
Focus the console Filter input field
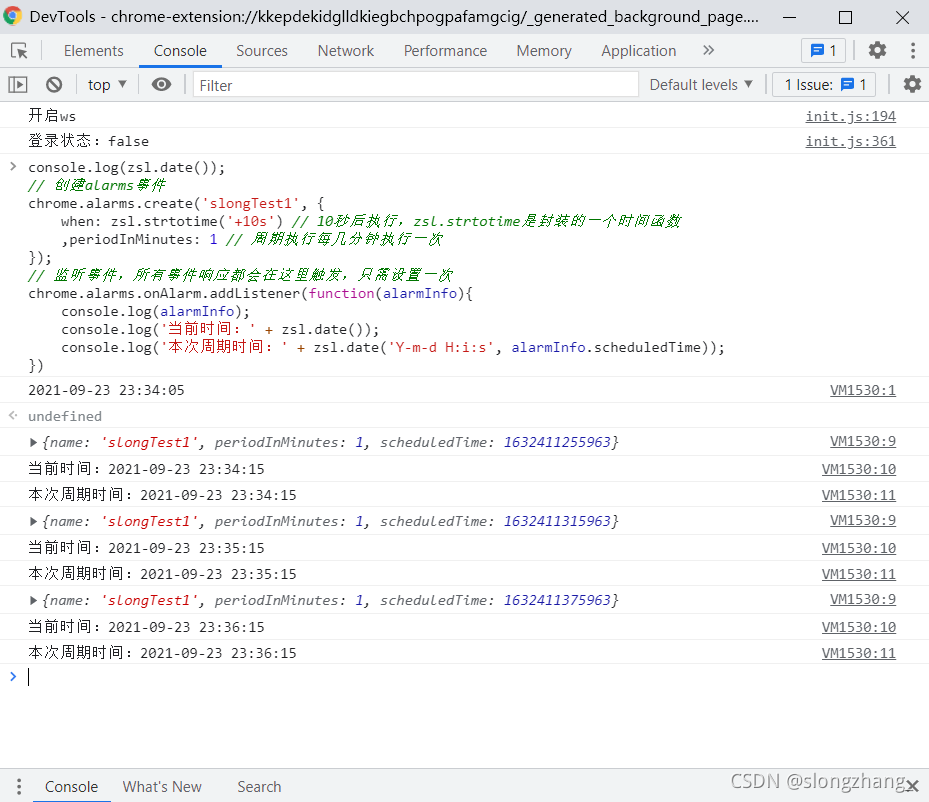tap(416, 85)
